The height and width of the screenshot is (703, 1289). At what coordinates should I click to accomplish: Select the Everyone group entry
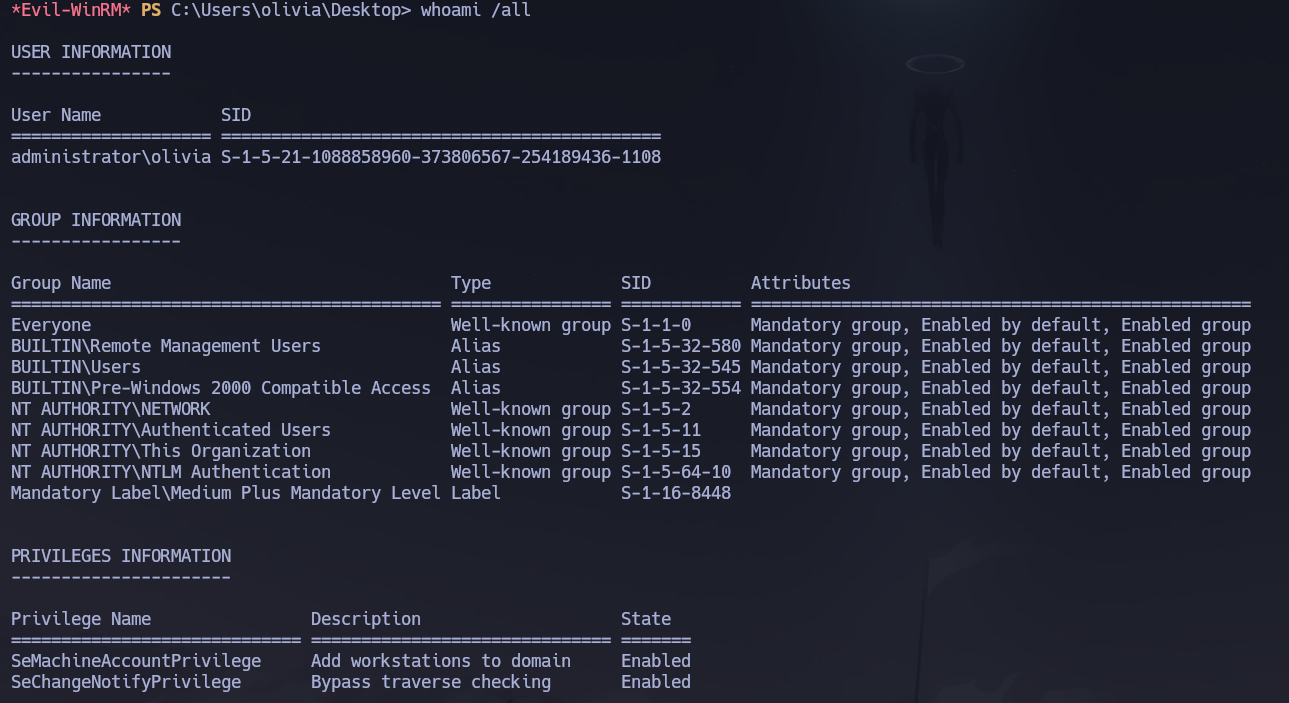(48, 324)
